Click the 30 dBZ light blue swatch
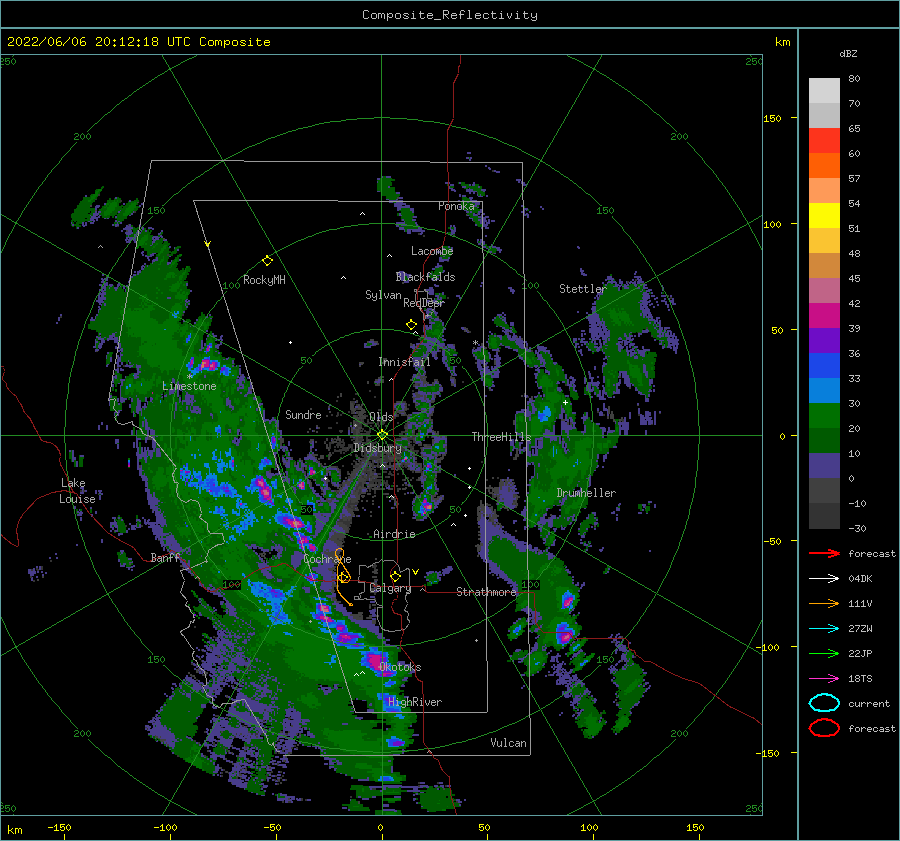Viewport: 900px width, 841px height. point(824,390)
